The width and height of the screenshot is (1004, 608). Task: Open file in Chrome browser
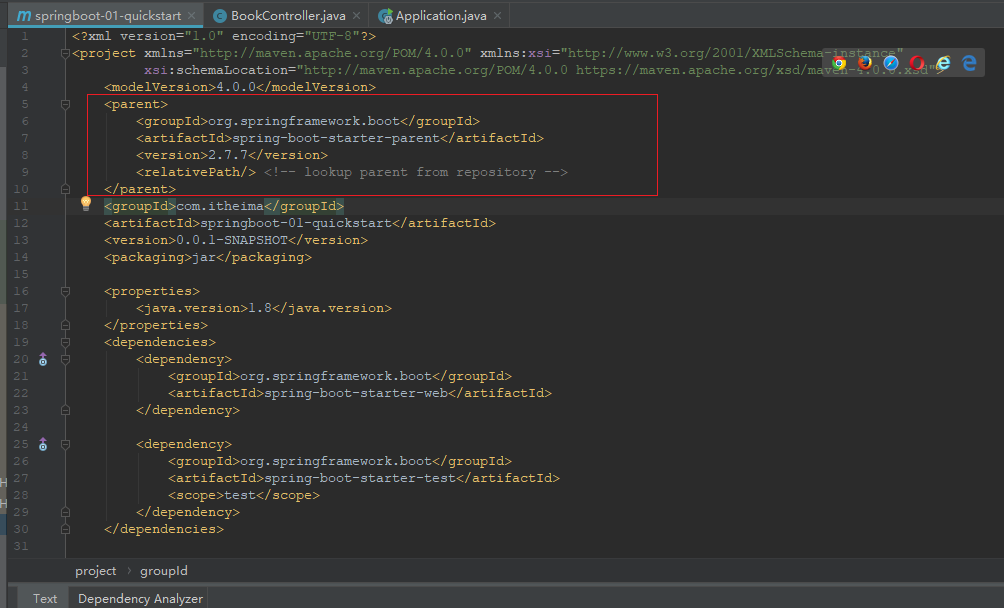839,63
